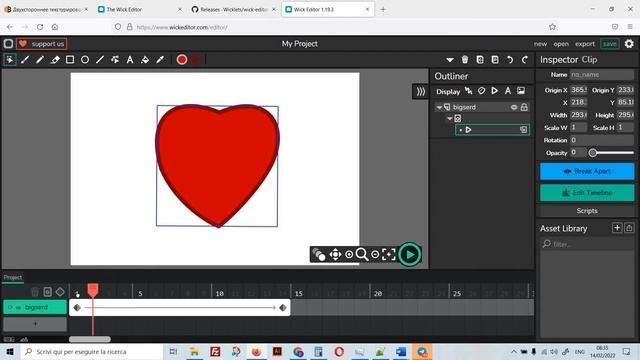This screenshot has height=360, width=640.
Task: Open the fill color picker
Action: click(182, 60)
